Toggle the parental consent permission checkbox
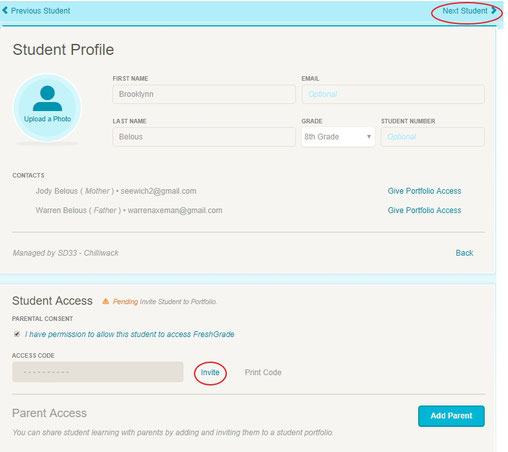Screen dimensions: 508x452 coord(17,334)
